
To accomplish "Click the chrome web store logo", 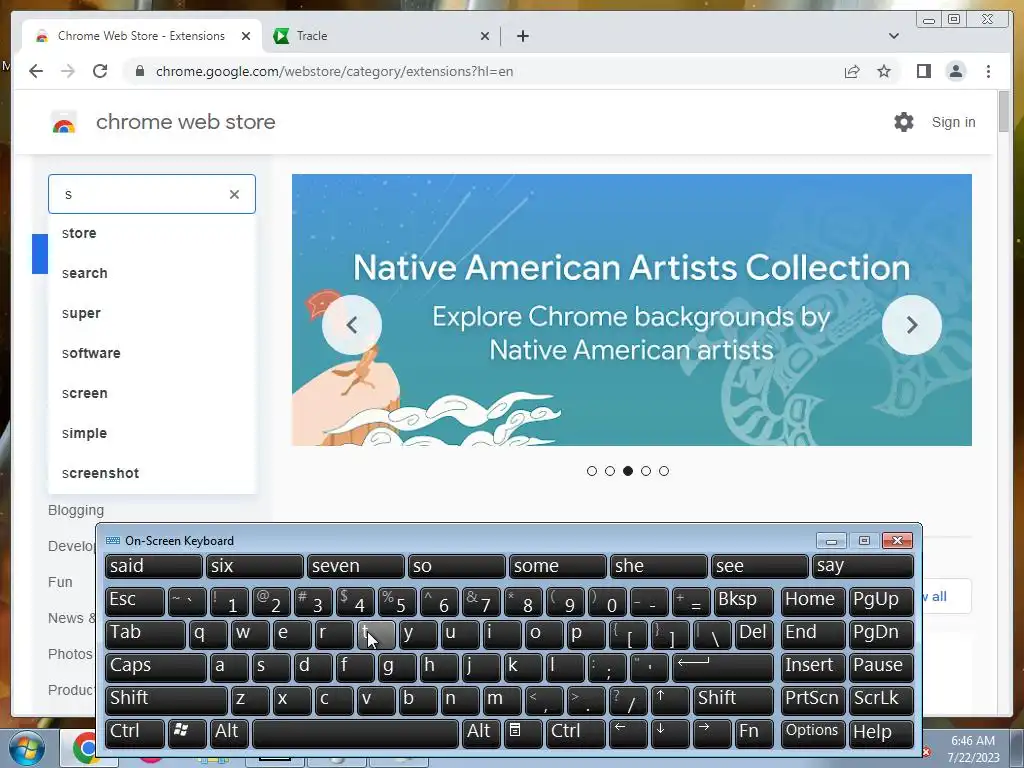I will [64, 122].
